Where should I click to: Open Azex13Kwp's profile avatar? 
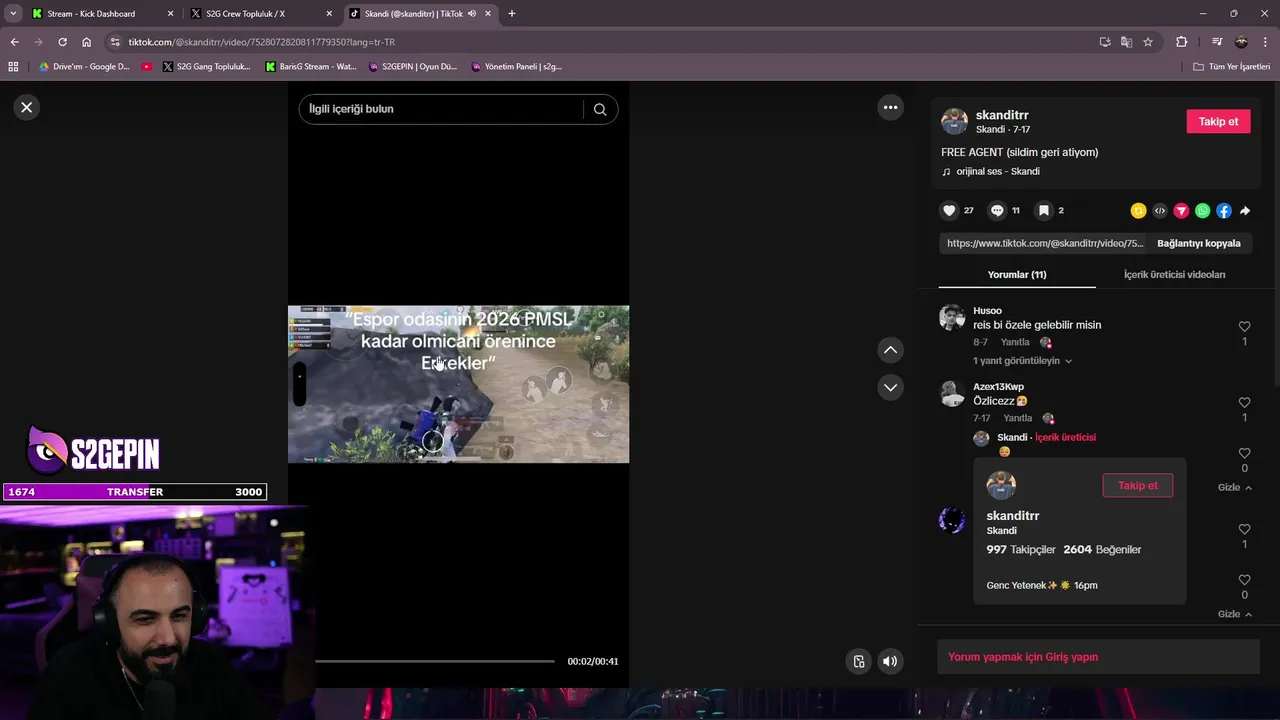click(952, 393)
